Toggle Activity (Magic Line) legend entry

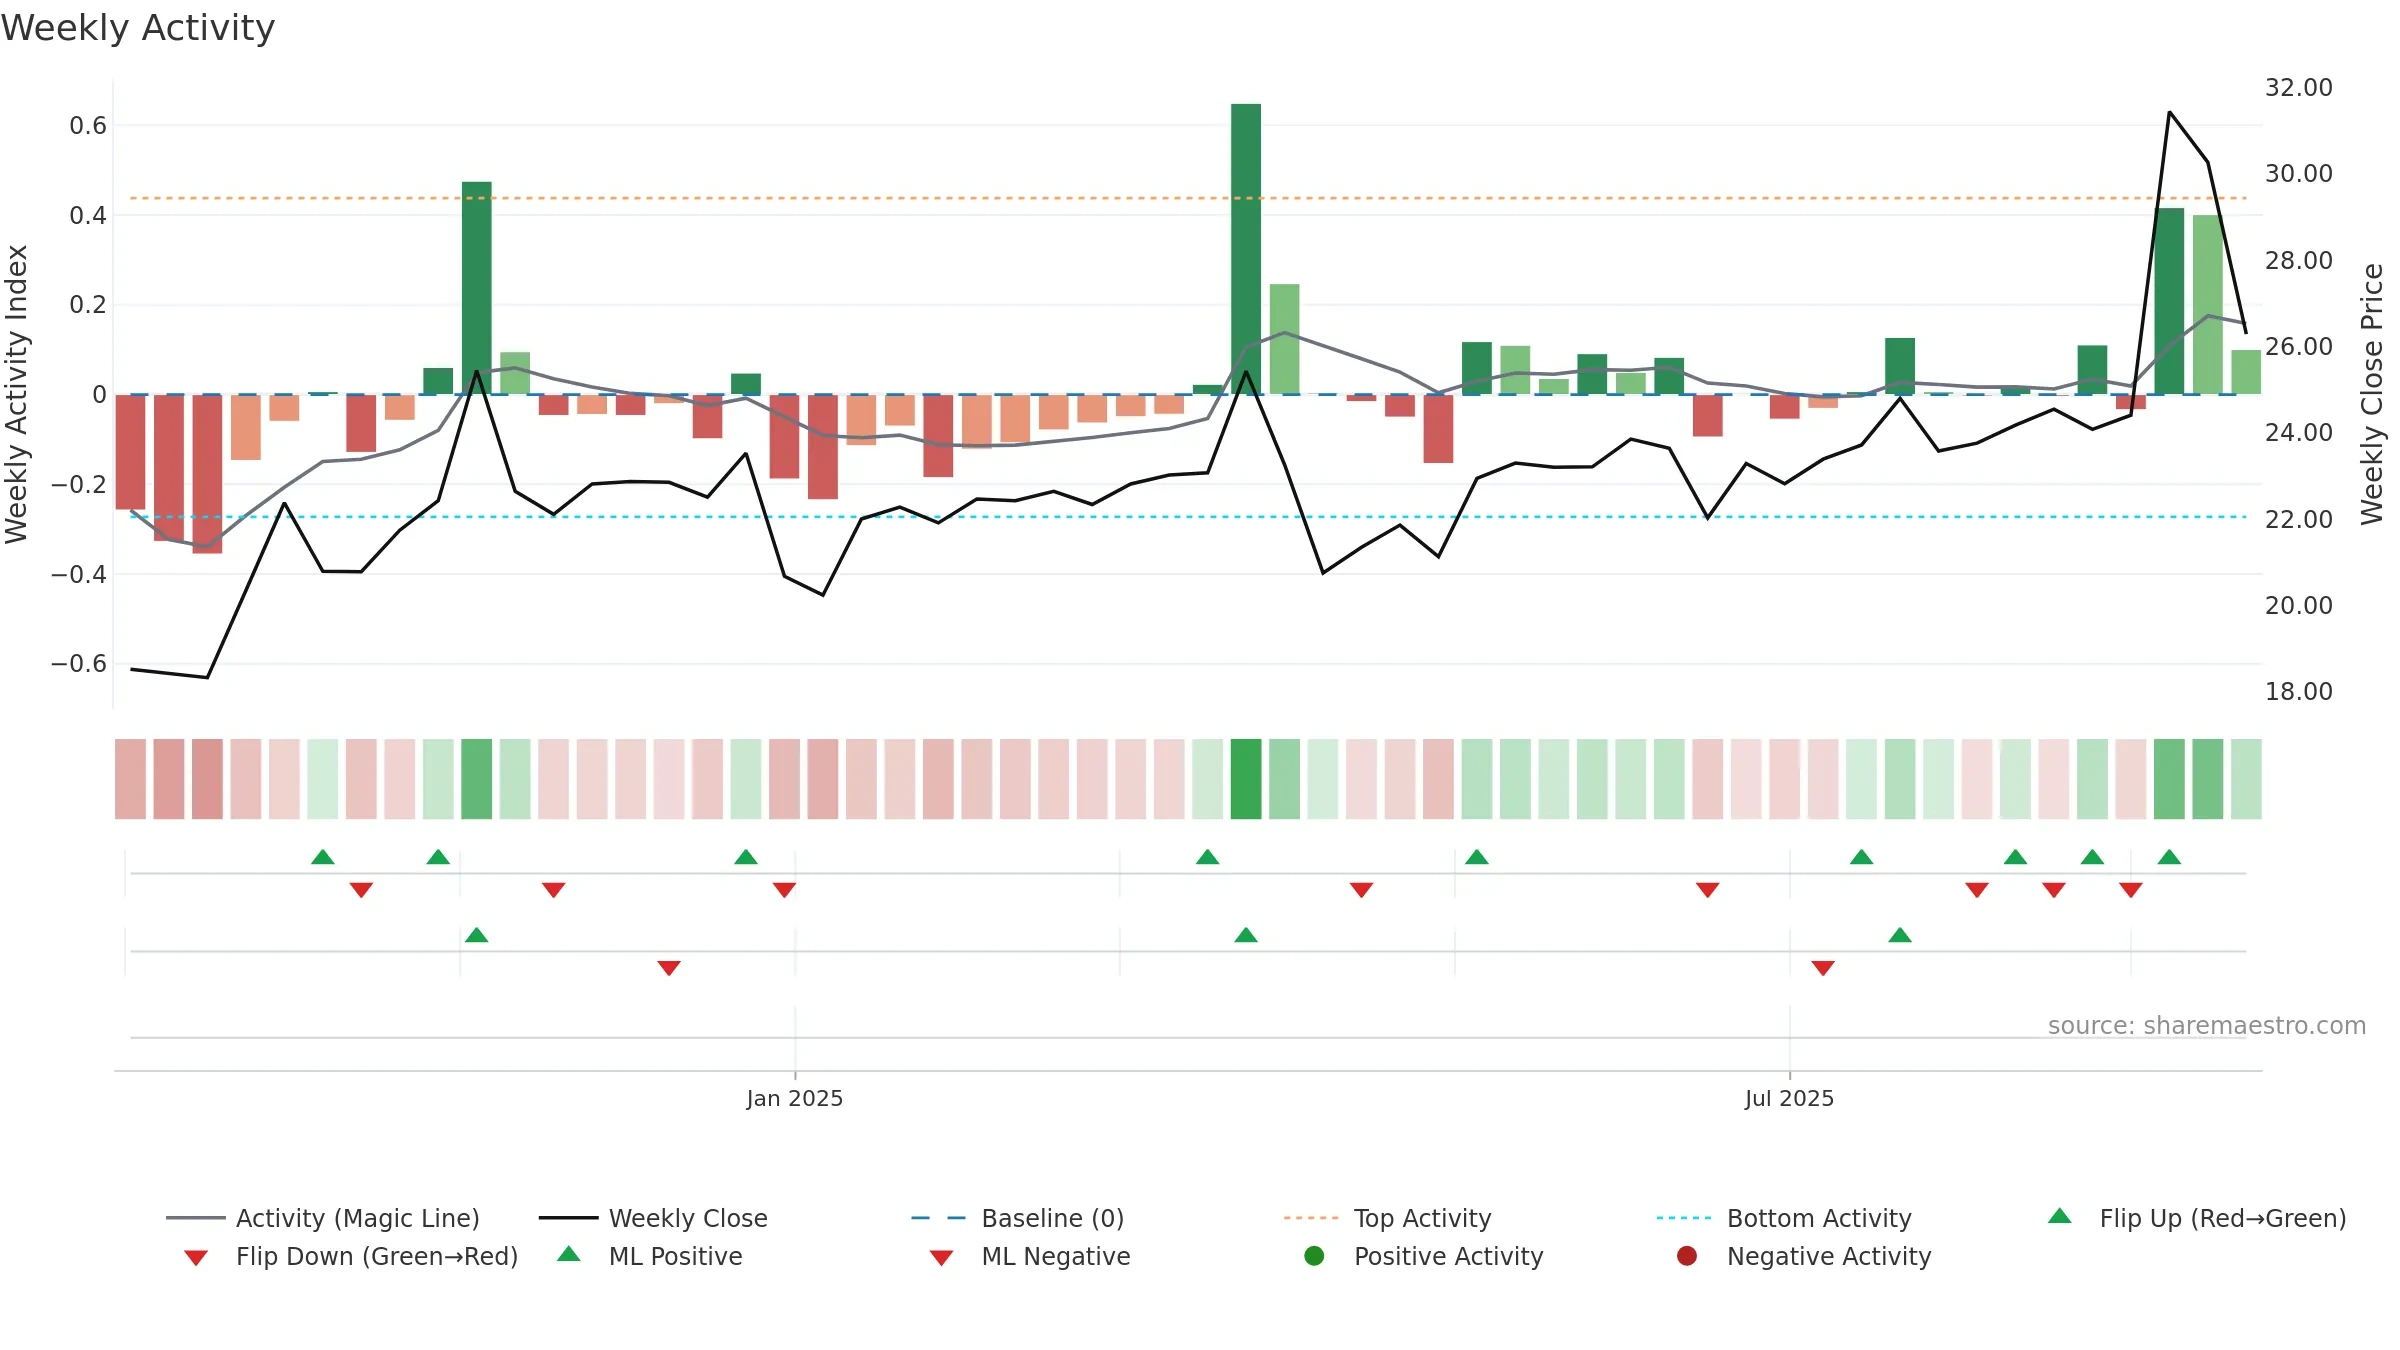(x=323, y=1218)
